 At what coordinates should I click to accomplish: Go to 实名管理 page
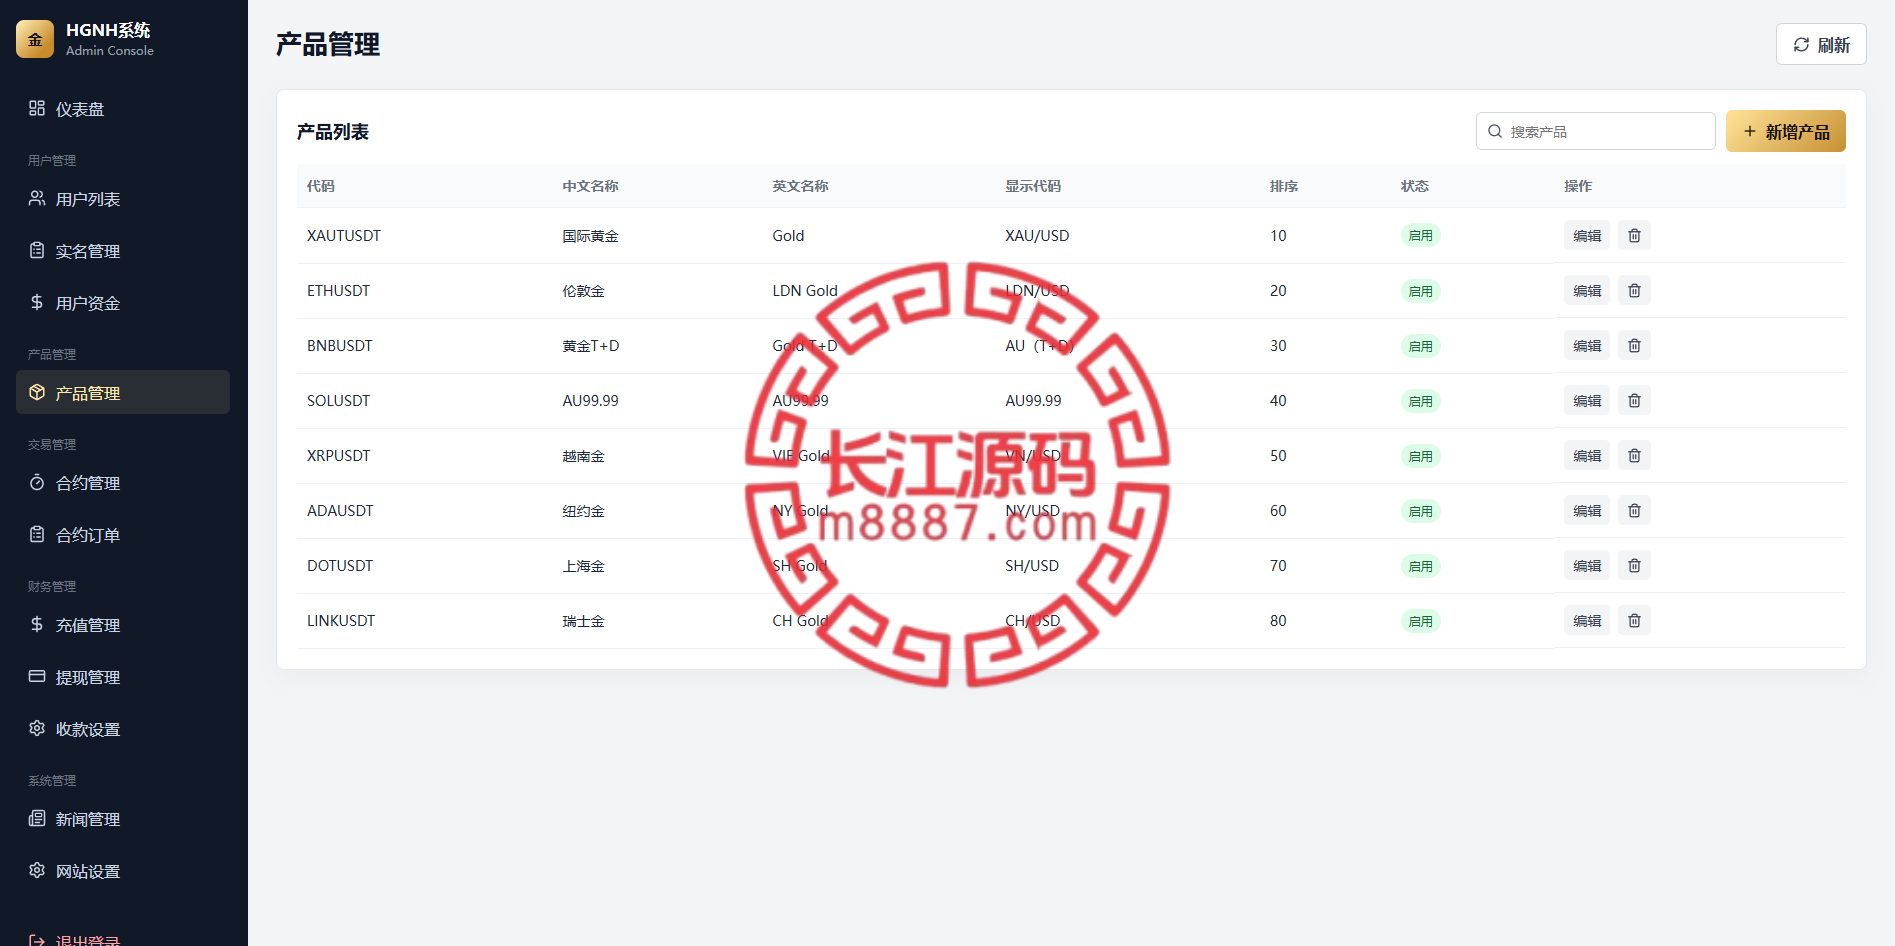123,251
